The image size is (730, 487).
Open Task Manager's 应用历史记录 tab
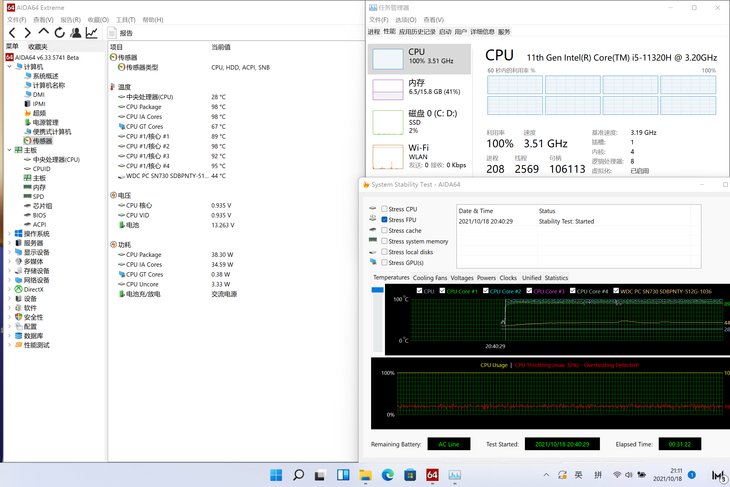417,32
